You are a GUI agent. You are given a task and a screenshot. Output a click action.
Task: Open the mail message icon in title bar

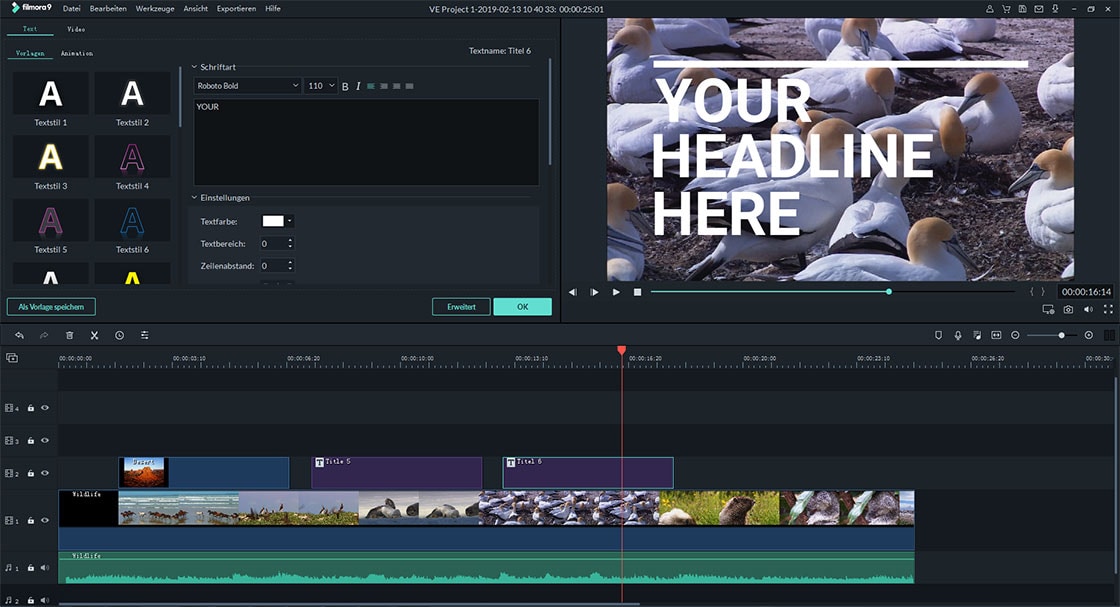1039,9
